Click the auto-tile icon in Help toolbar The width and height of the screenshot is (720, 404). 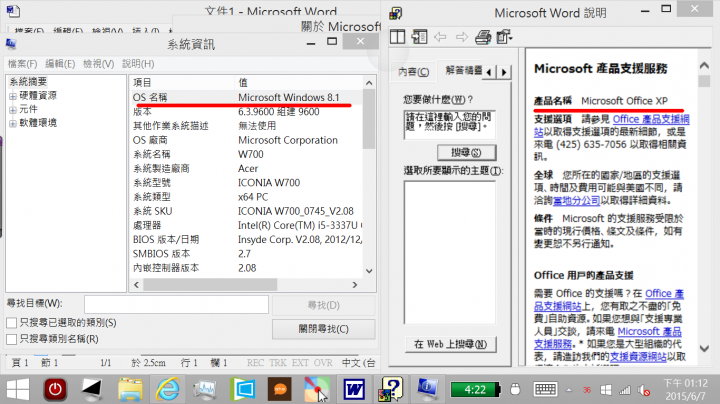(x=419, y=37)
